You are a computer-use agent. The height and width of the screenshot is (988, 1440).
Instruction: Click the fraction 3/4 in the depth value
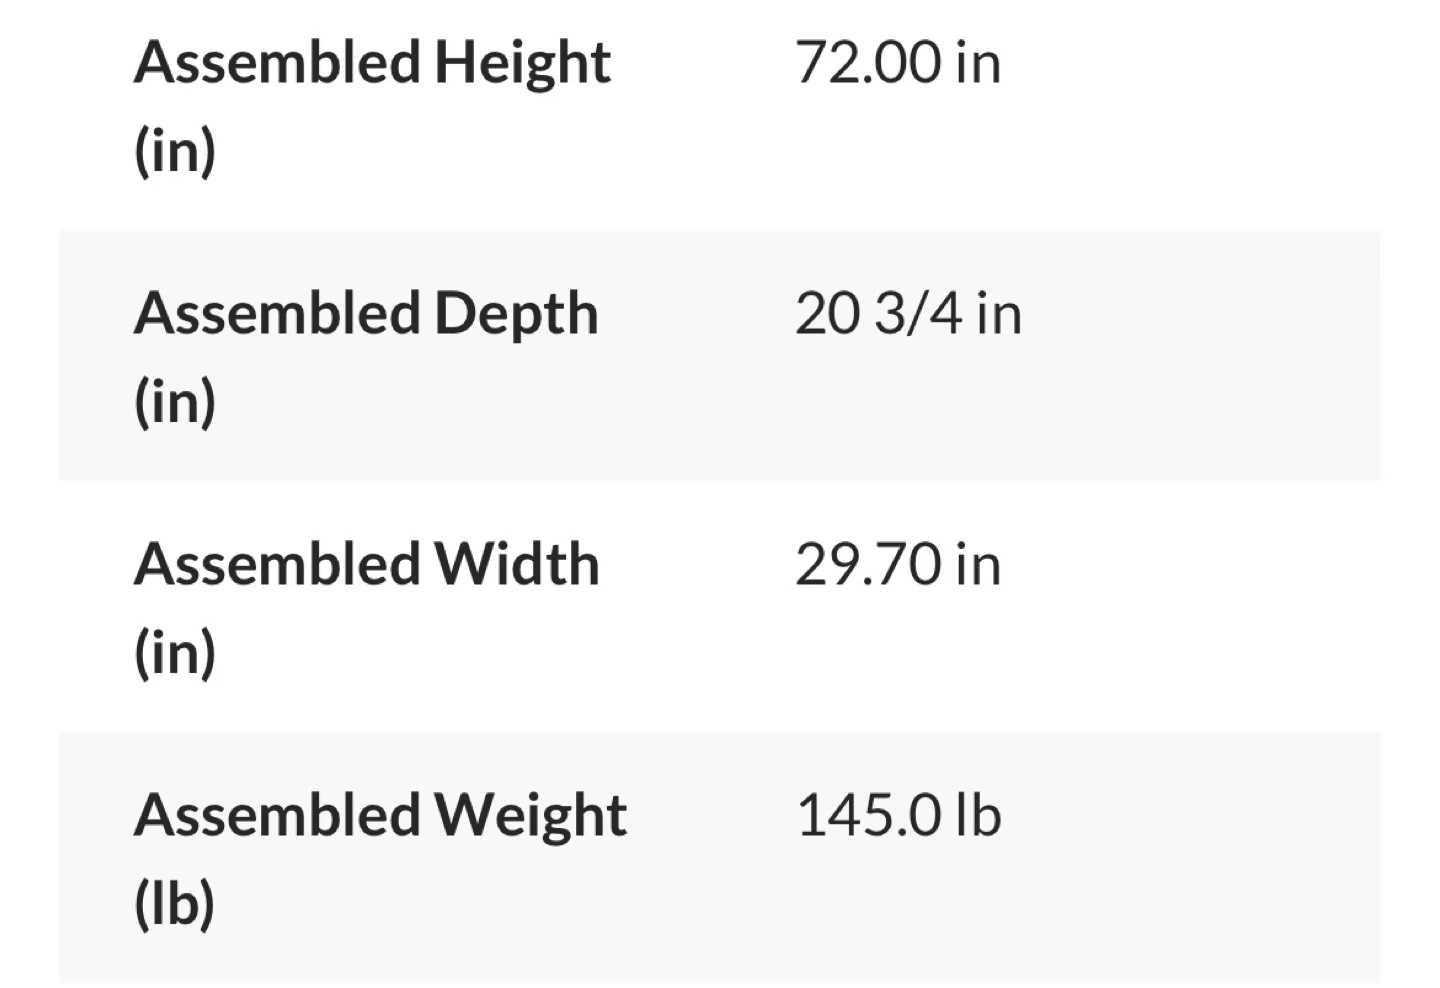(919, 314)
